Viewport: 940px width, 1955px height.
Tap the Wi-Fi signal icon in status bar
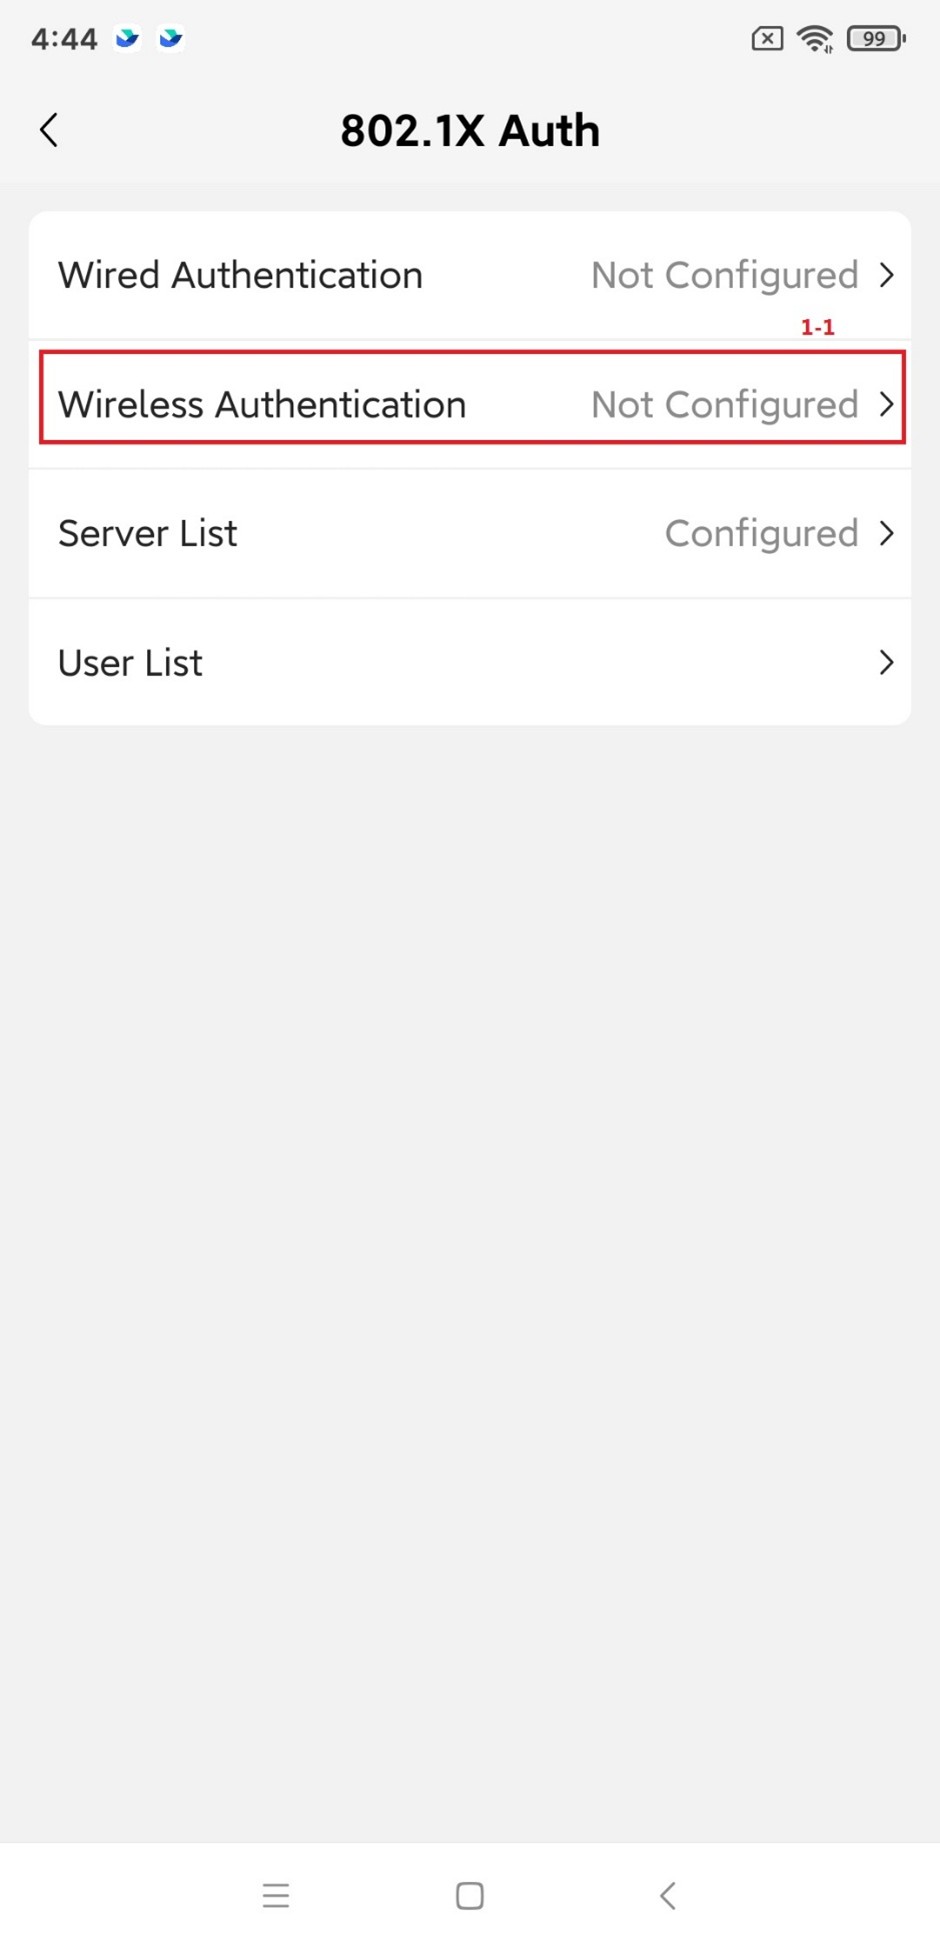point(815,39)
